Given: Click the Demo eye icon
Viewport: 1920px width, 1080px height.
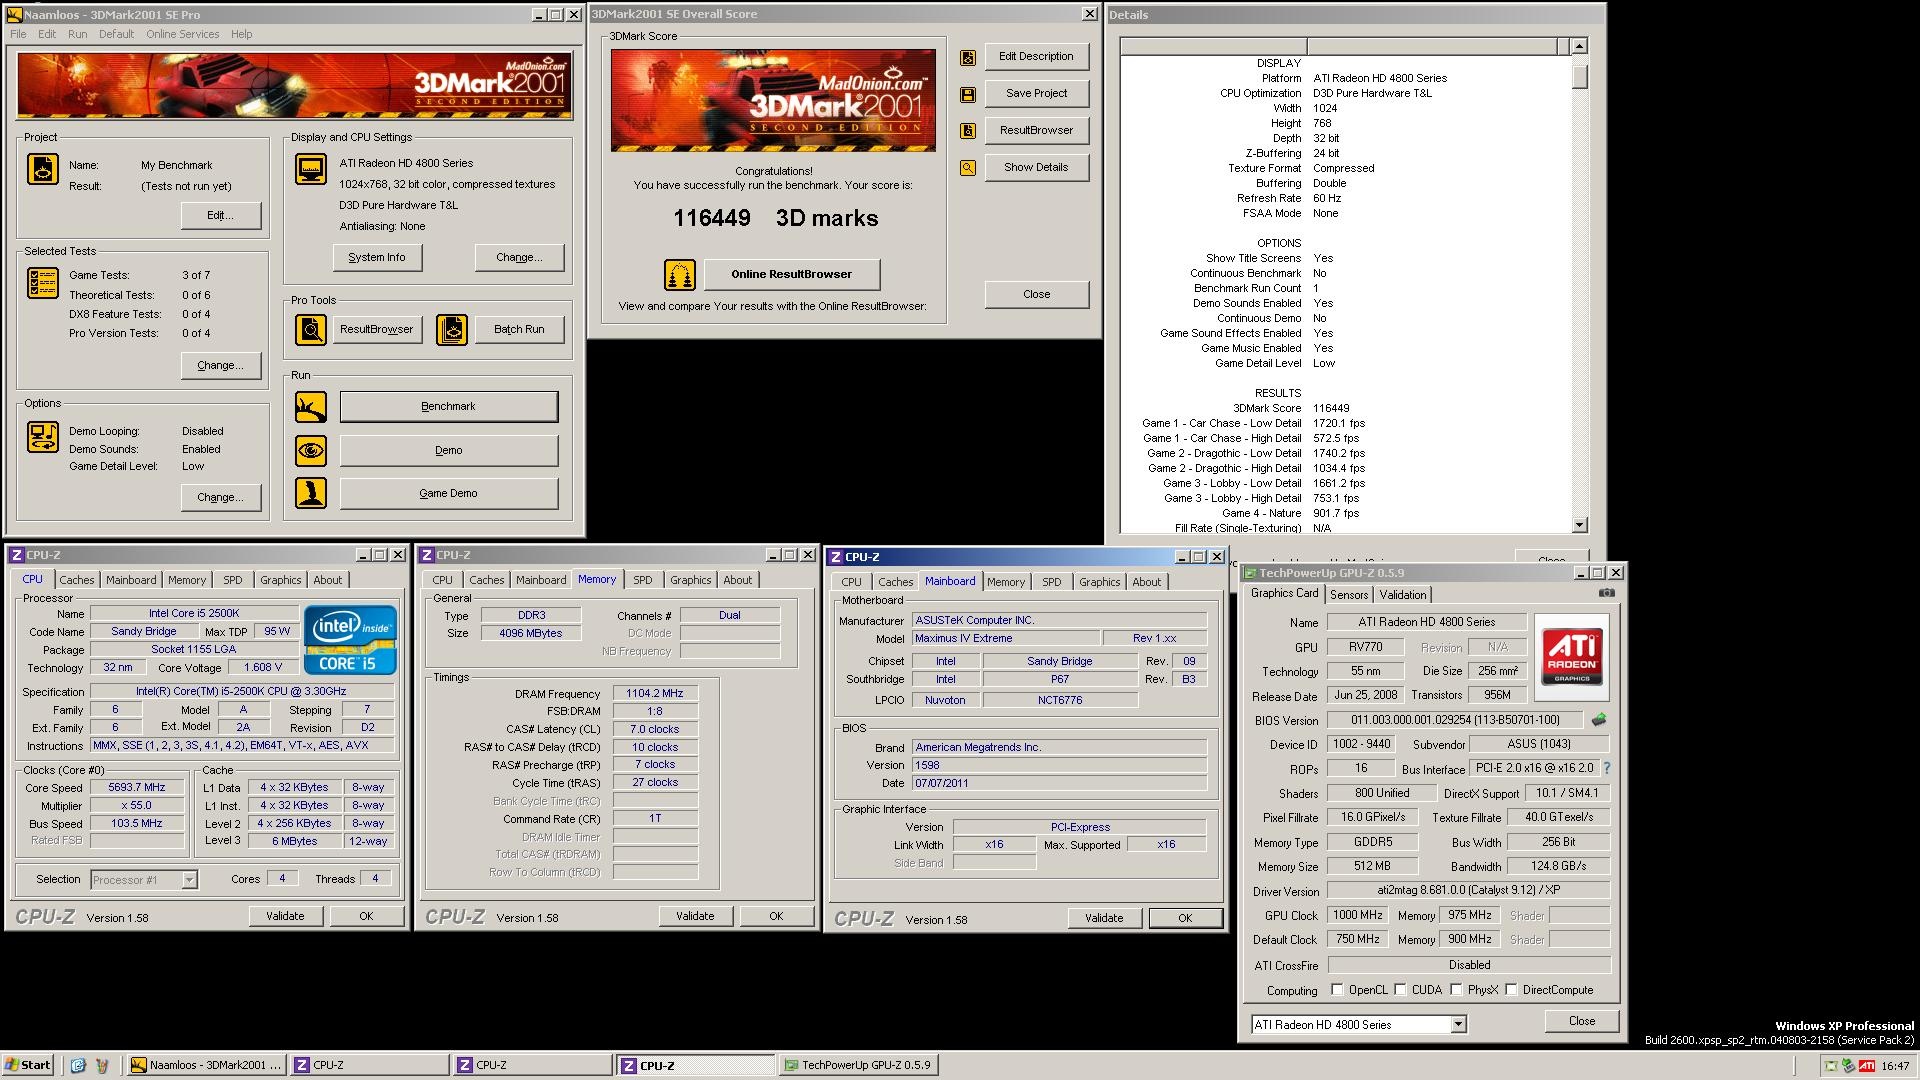Looking at the screenshot, I should click(311, 451).
